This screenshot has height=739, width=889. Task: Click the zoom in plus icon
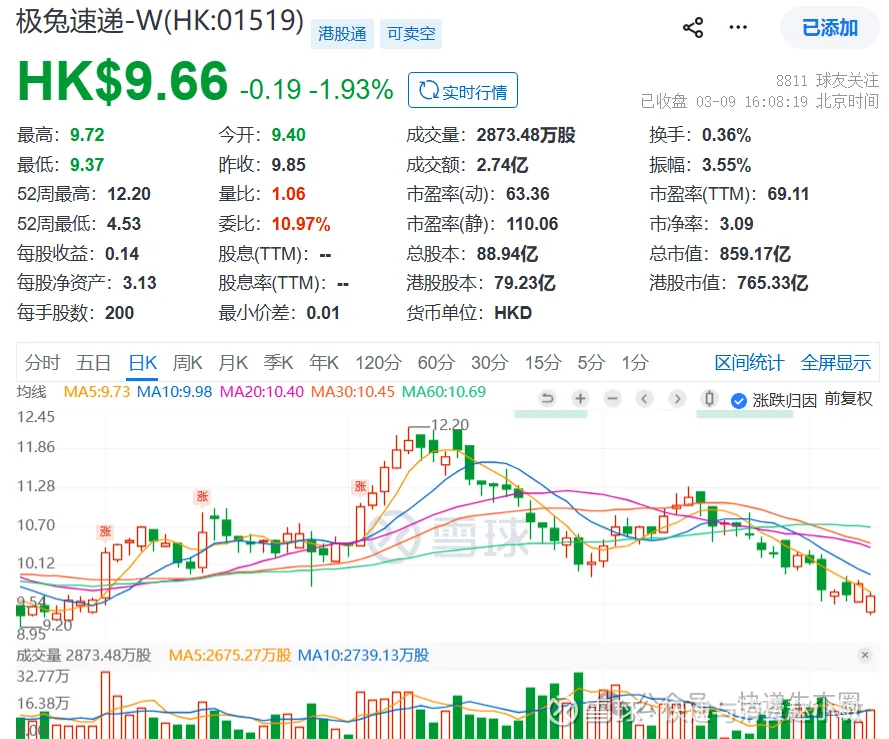pyautogui.click(x=580, y=399)
